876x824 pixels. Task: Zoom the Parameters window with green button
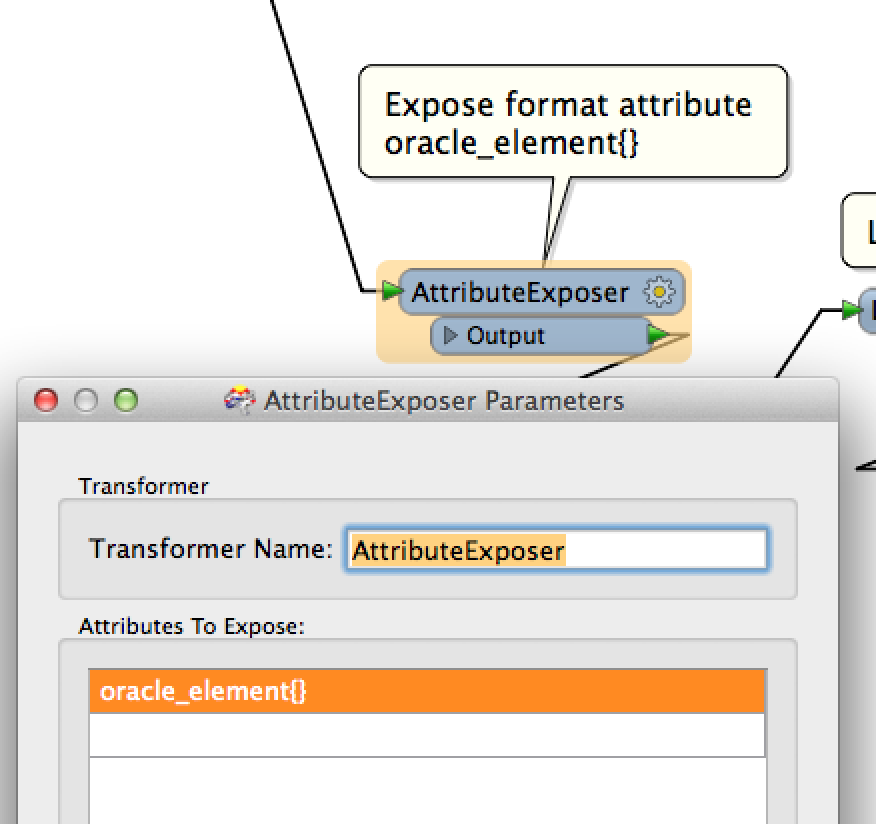(126, 400)
